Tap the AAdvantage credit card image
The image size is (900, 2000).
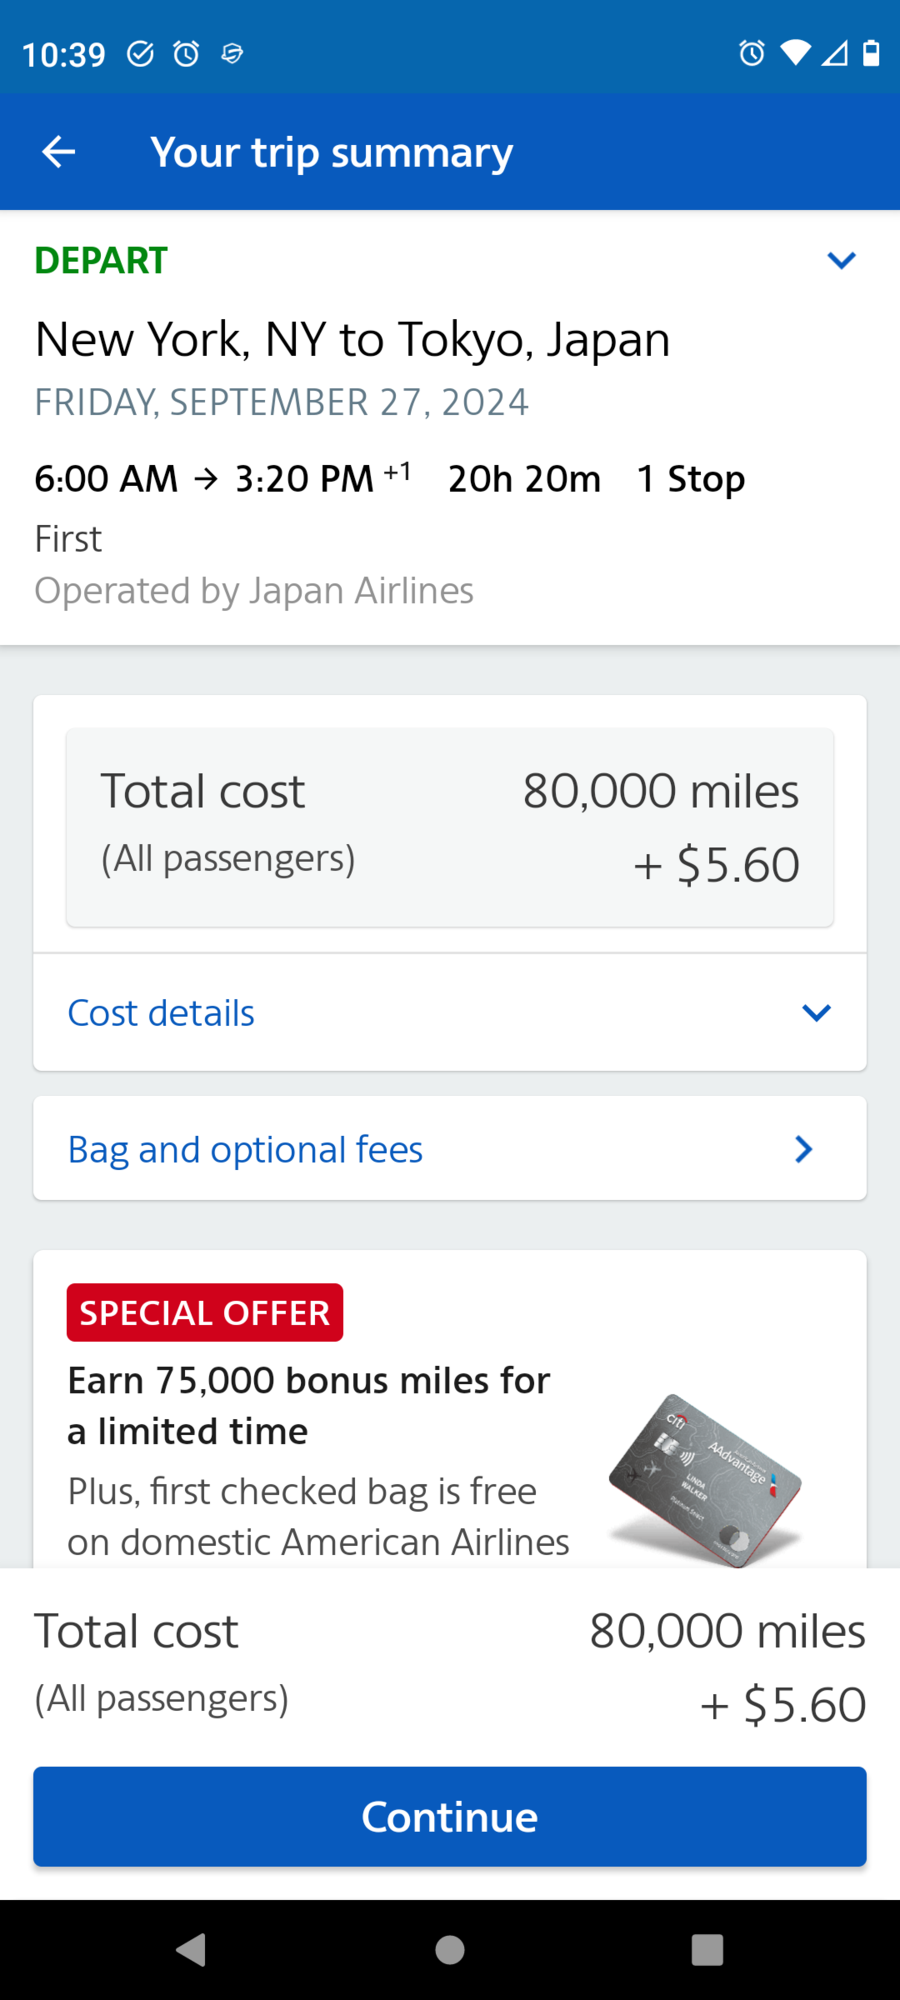point(705,1480)
